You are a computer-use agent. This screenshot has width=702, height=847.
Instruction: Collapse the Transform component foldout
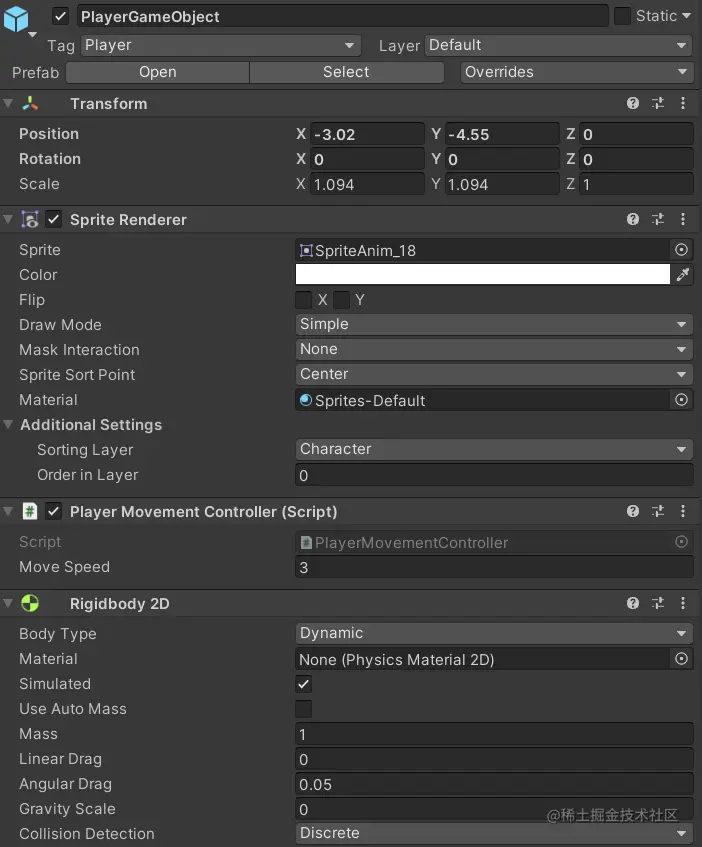coord(9,104)
